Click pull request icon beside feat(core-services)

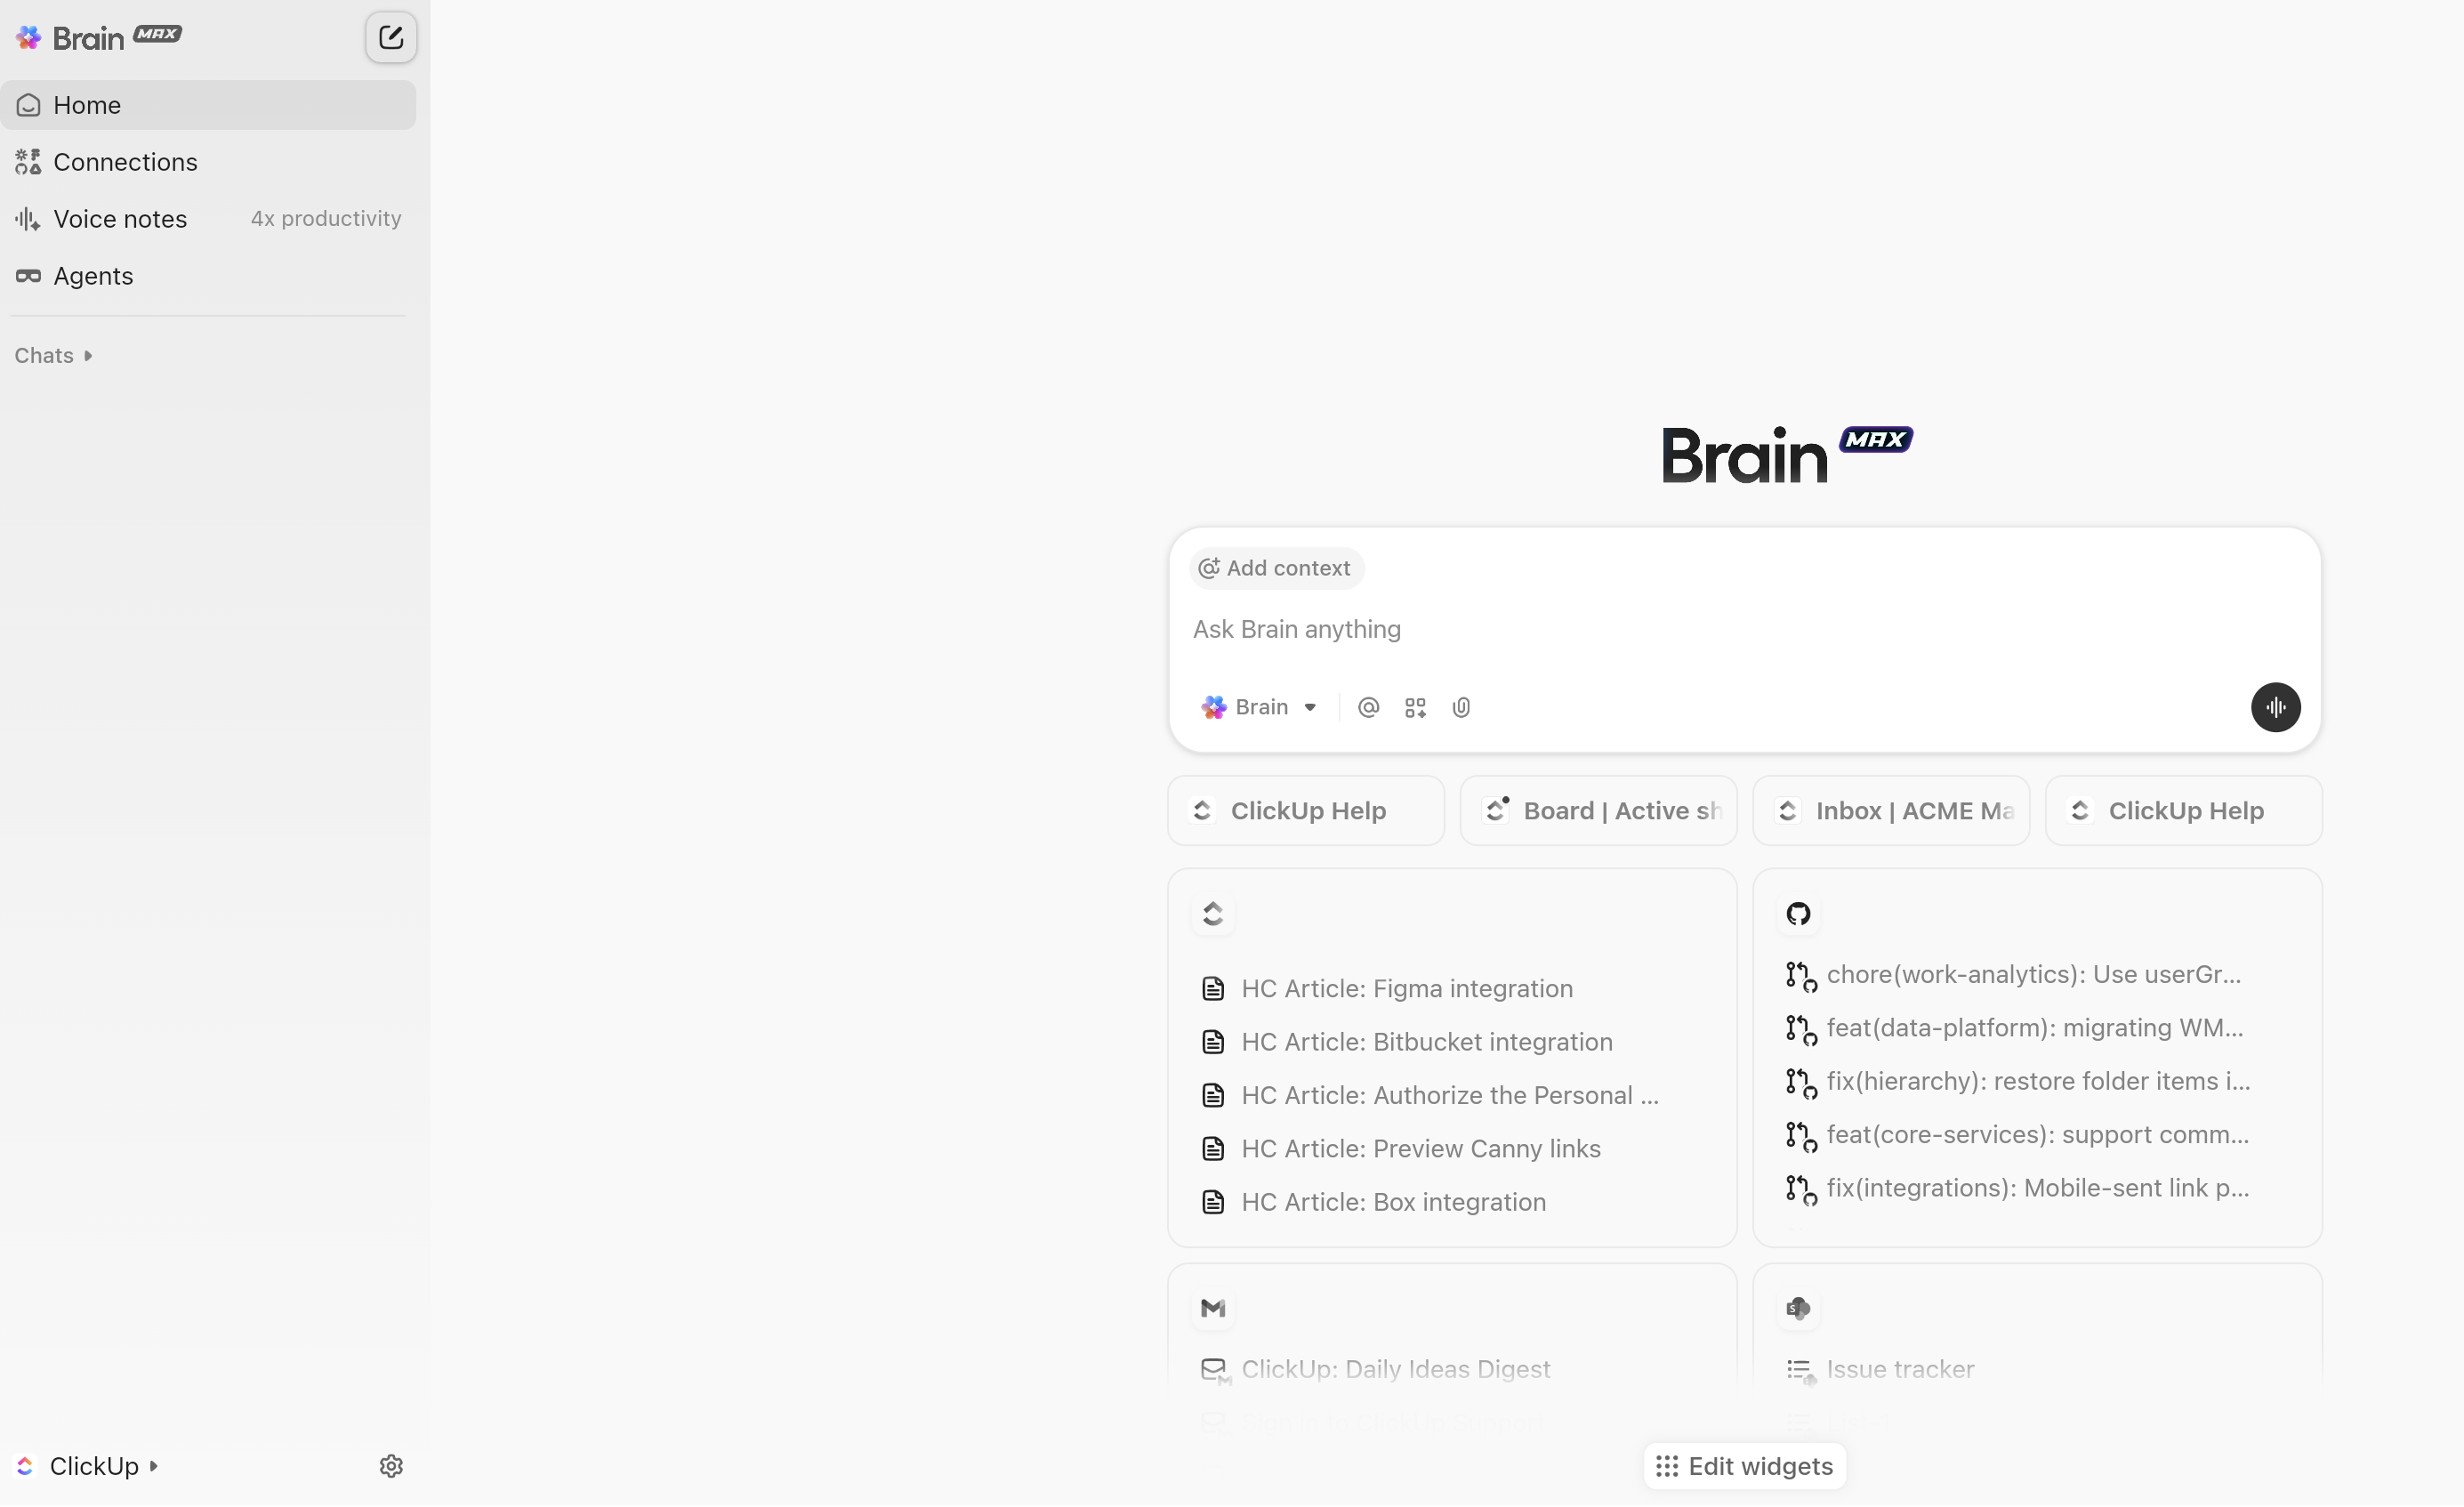pyautogui.click(x=1800, y=1137)
